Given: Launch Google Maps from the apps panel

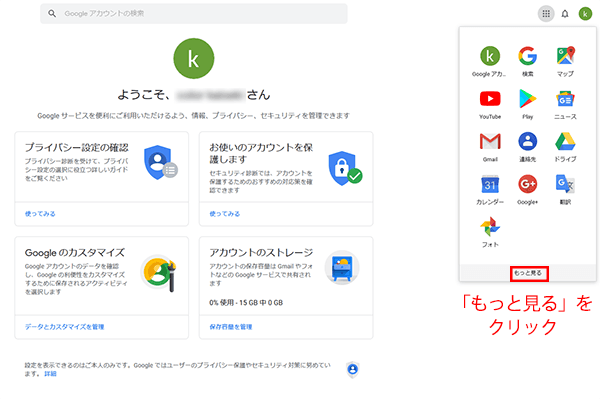Looking at the screenshot, I should [x=566, y=61].
